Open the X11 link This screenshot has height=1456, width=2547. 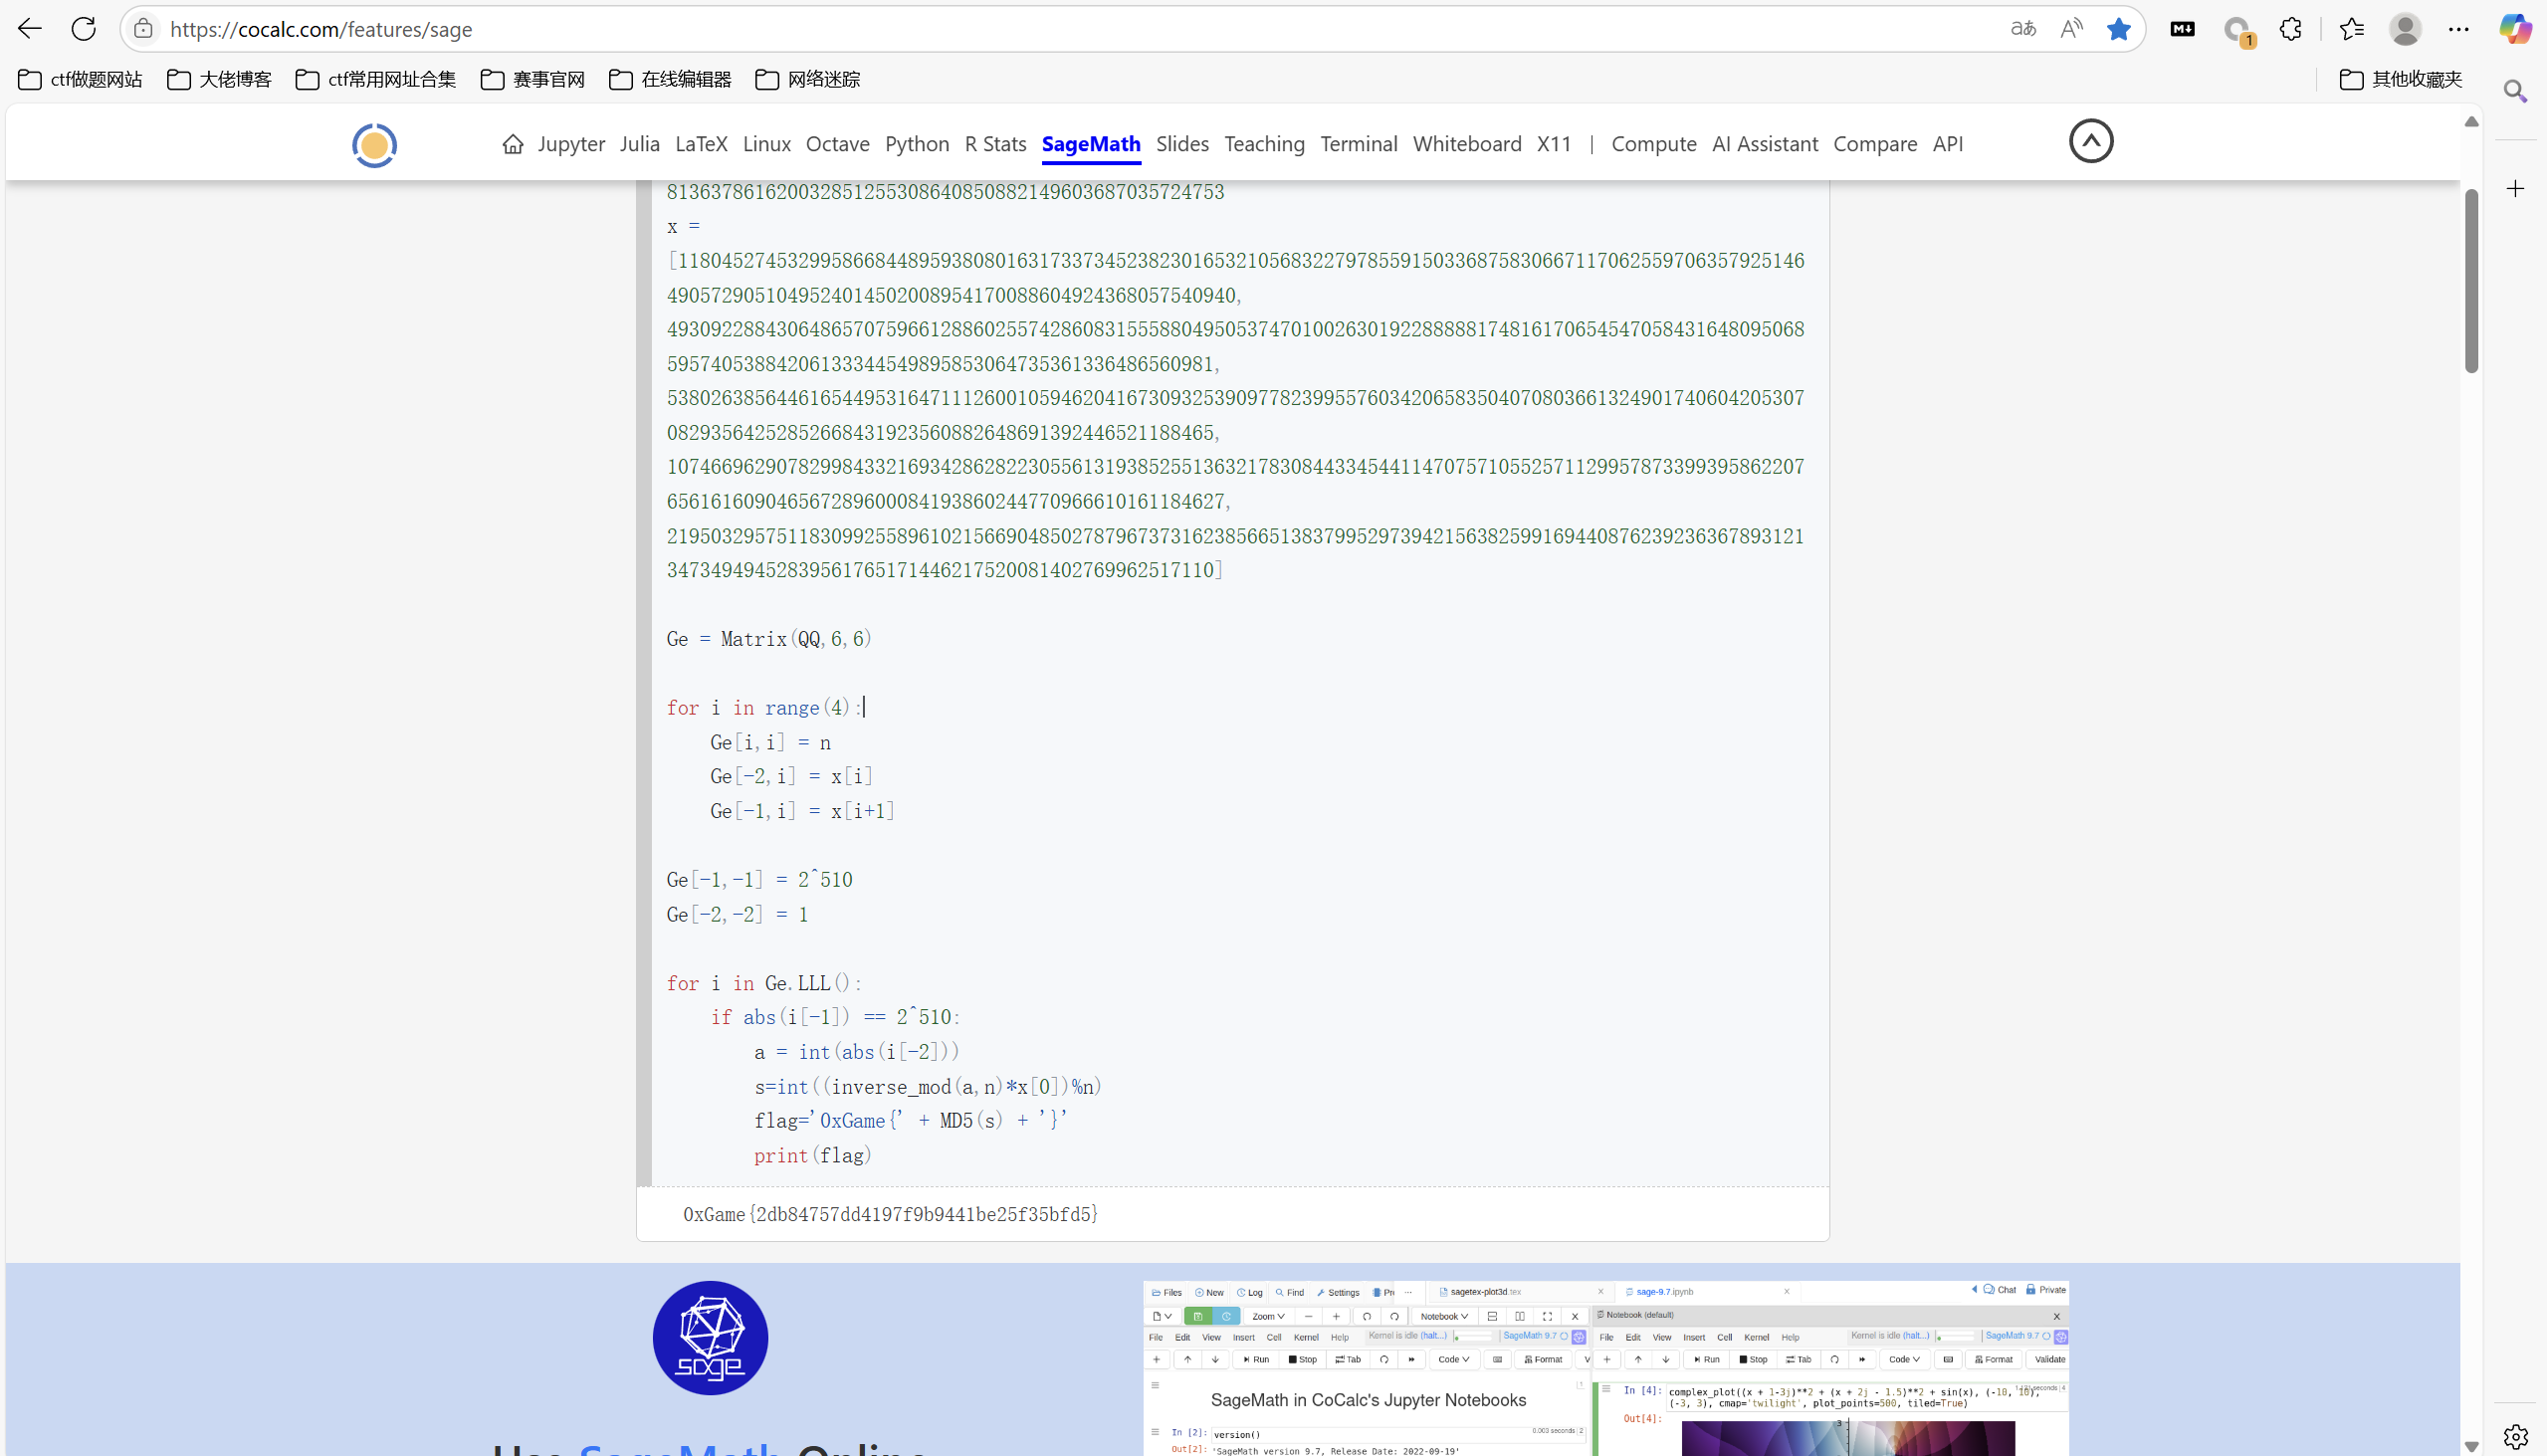pyautogui.click(x=1554, y=144)
